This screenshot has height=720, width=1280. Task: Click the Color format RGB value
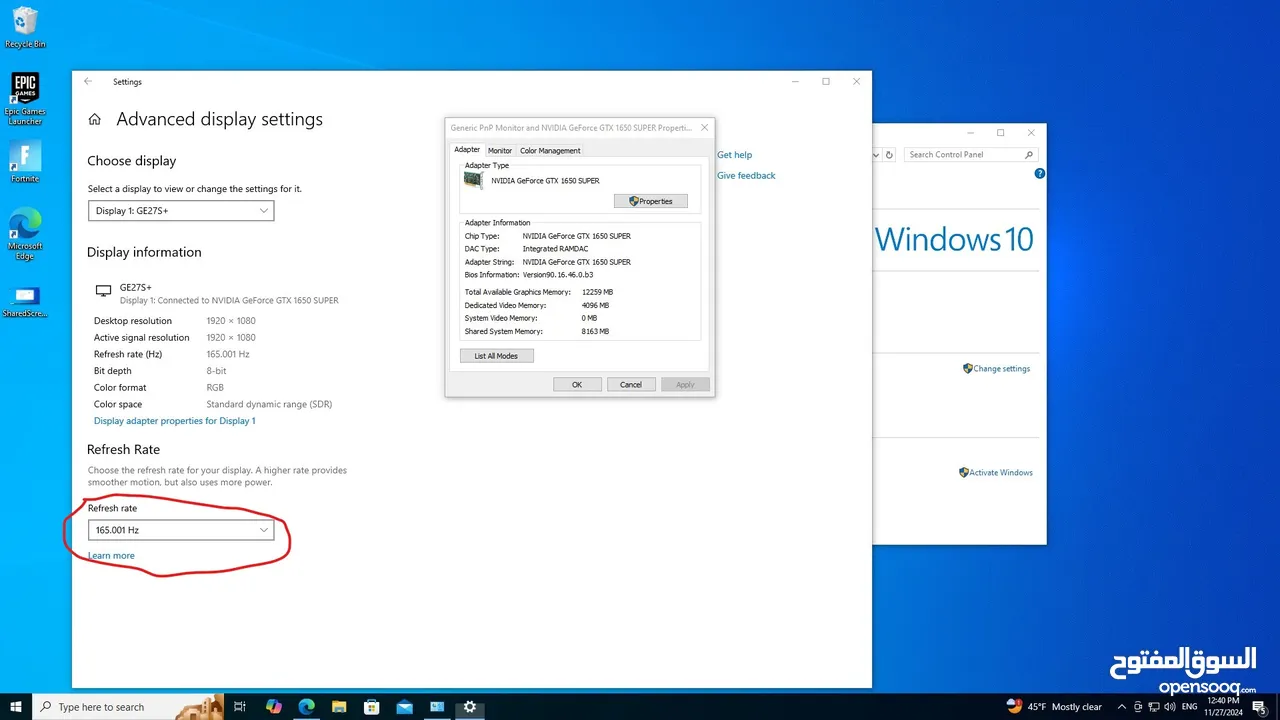pos(215,388)
